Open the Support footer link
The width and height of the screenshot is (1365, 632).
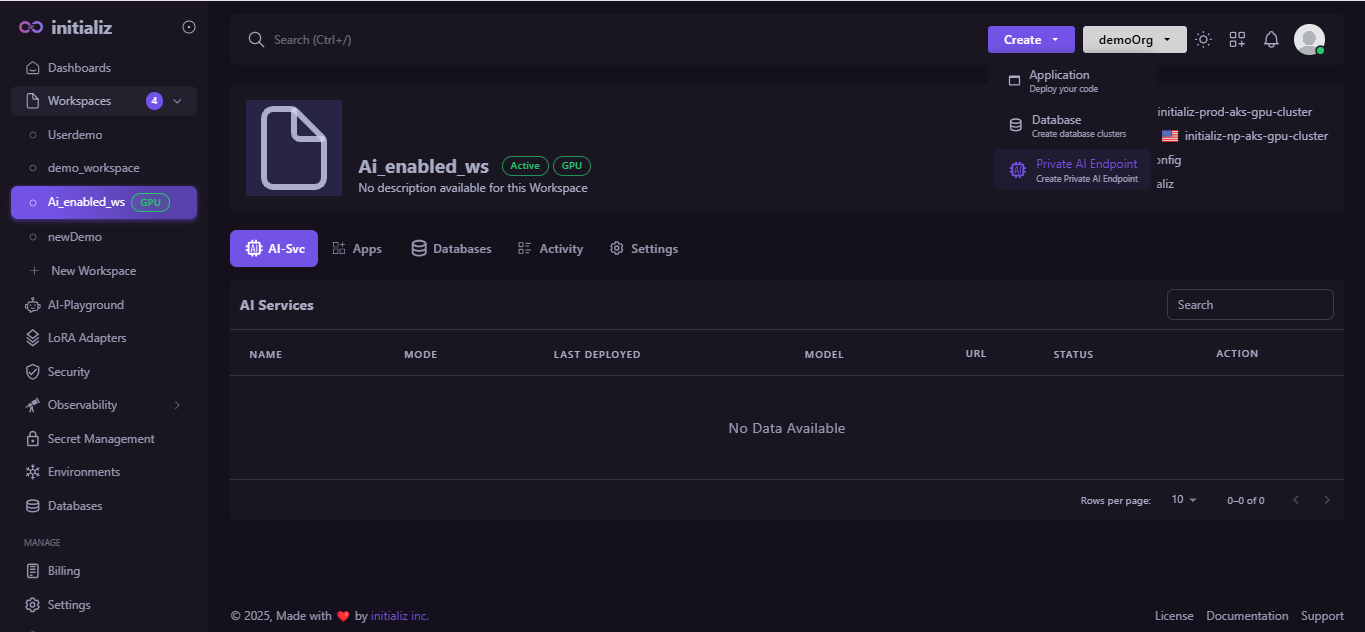[1322, 616]
